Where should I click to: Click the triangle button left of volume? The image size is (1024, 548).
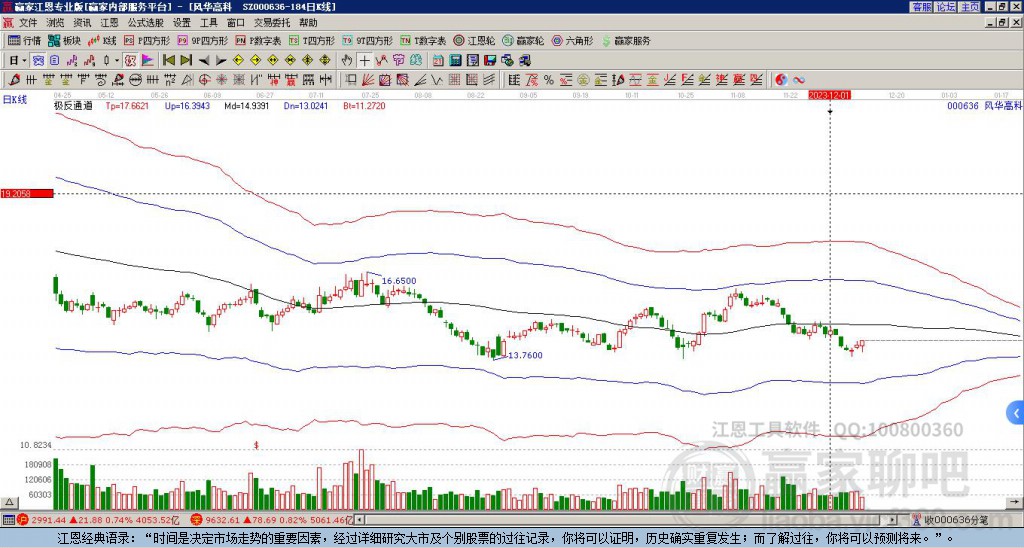[x=8, y=502]
